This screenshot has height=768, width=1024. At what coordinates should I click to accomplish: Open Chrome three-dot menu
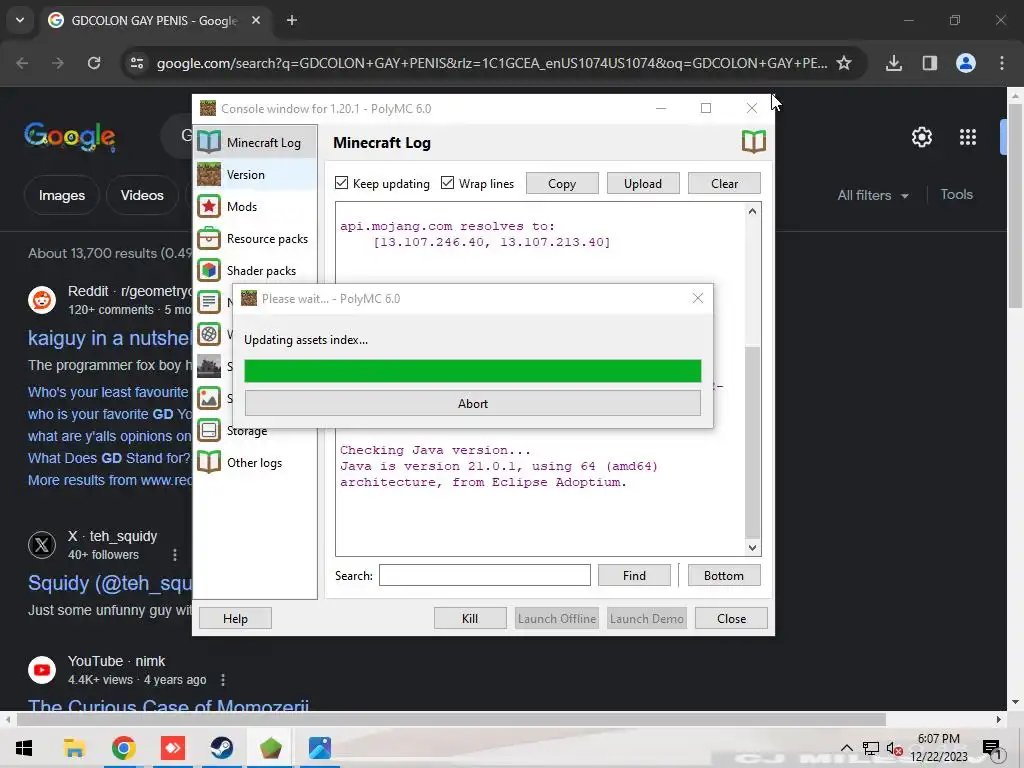[x=1002, y=63]
